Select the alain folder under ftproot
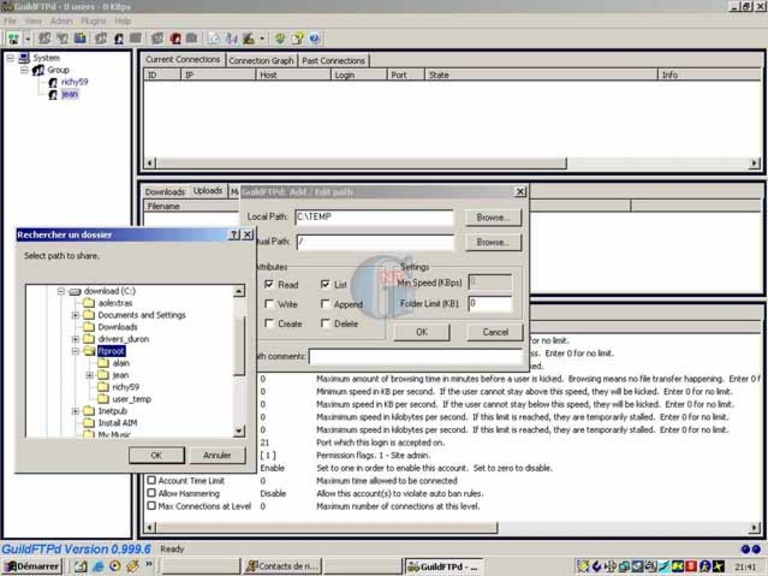 pos(121,363)
